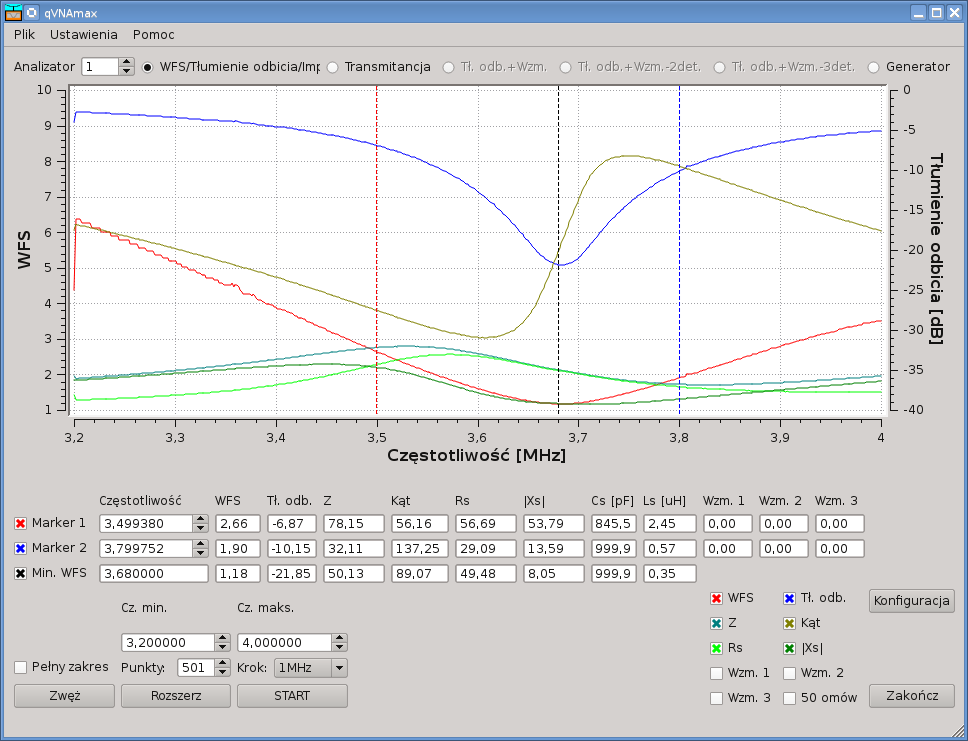Toggle the Z trace checkbox
Viewport: 968px width, 741px height.
(716, 623)
